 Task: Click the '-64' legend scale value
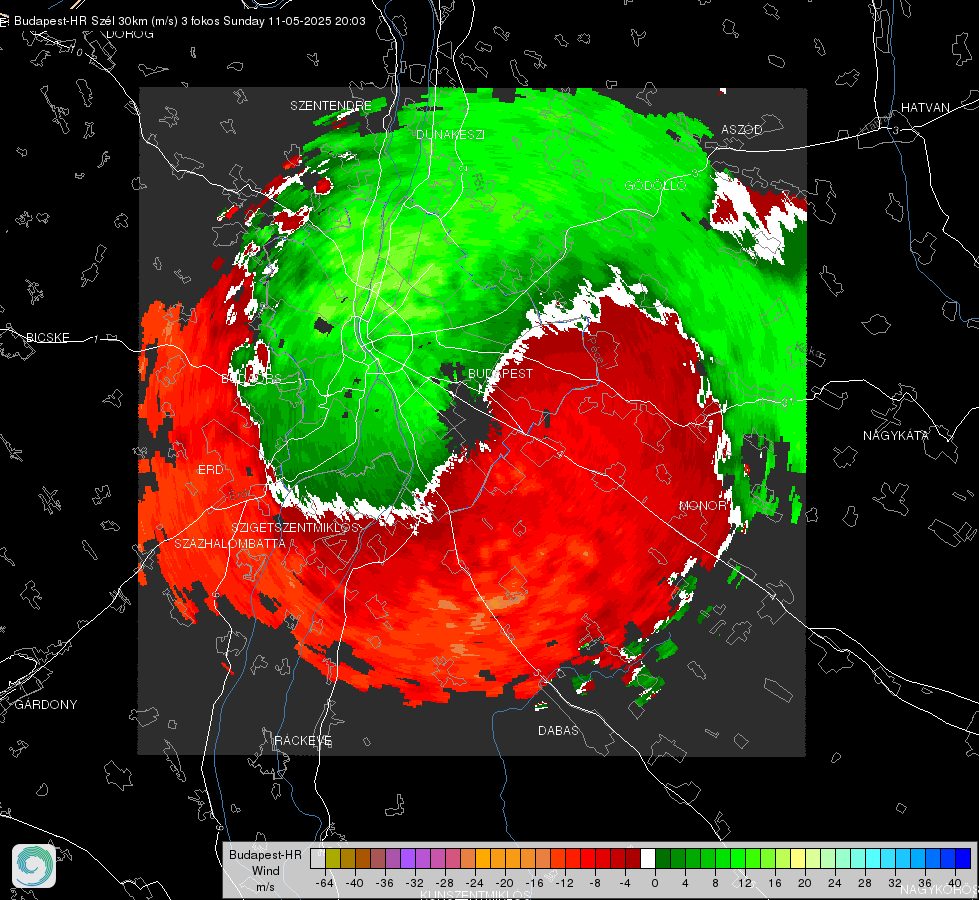coord(325,883)
